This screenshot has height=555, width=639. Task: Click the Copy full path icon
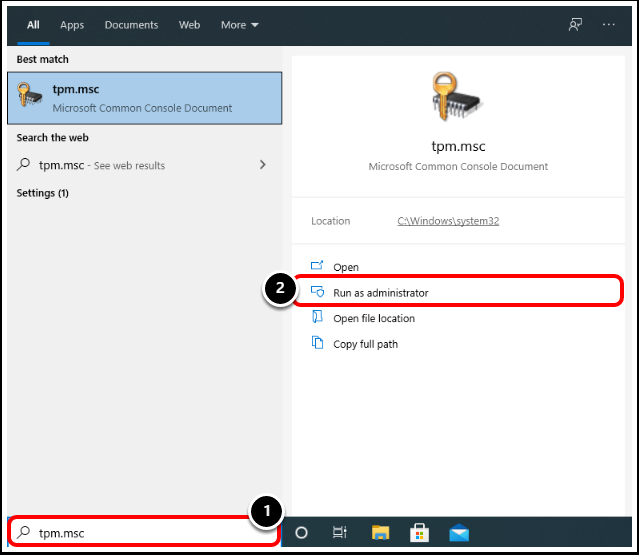pos(317,343)
